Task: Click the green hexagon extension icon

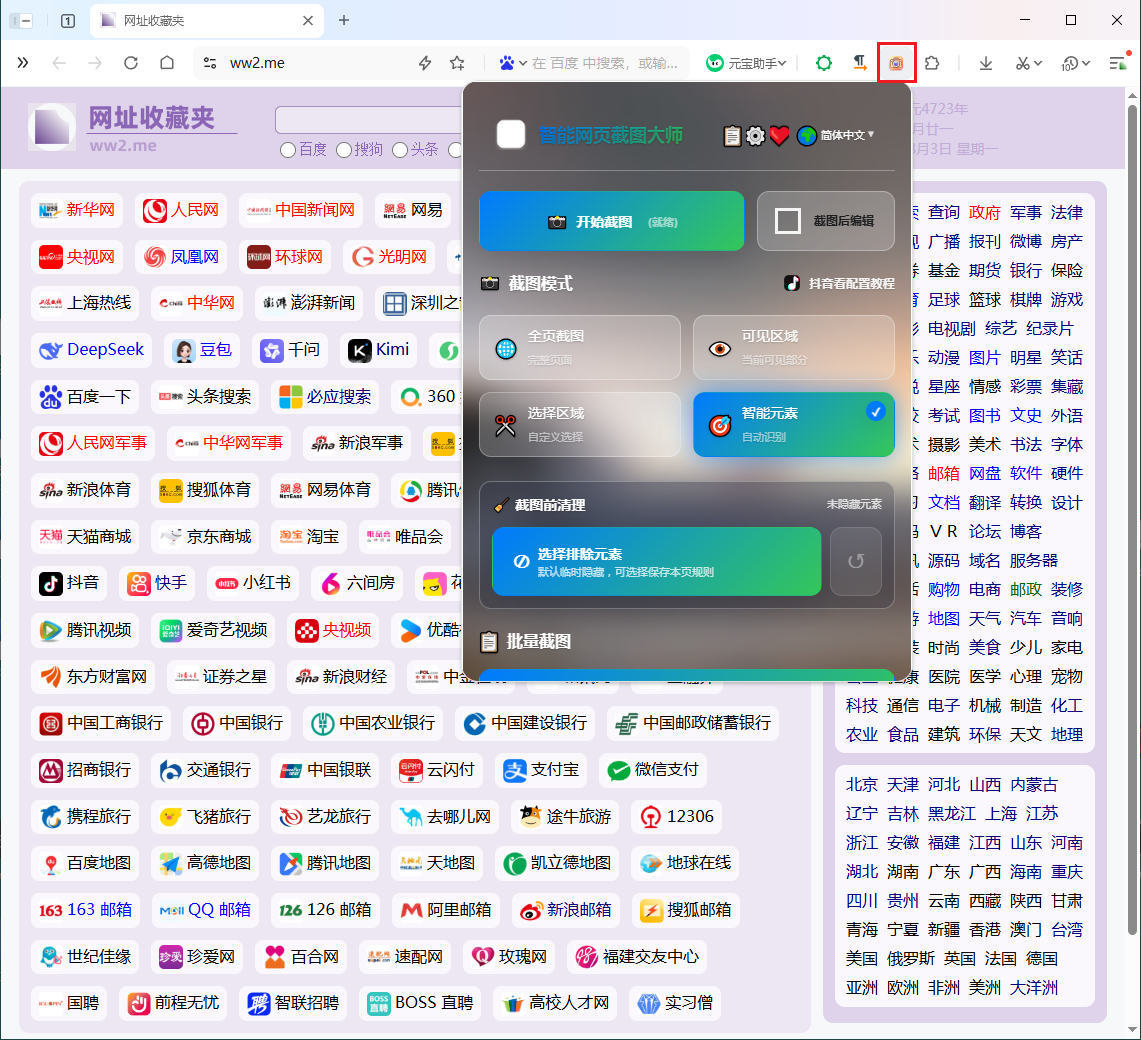Action: (x=824, y=63)
